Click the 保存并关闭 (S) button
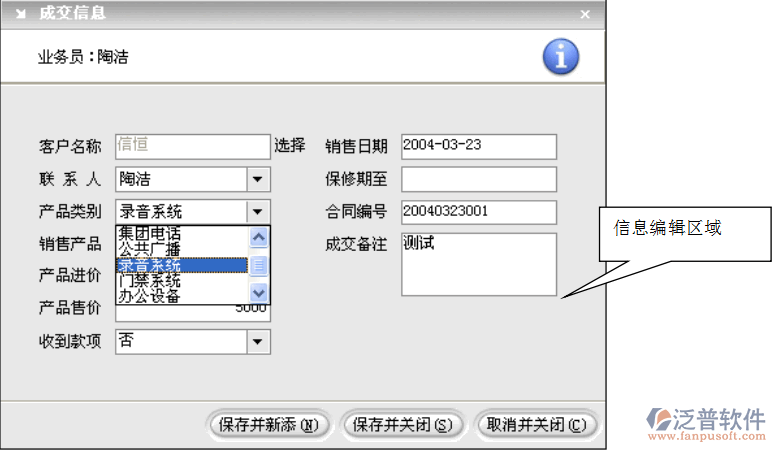 [403, 425]
